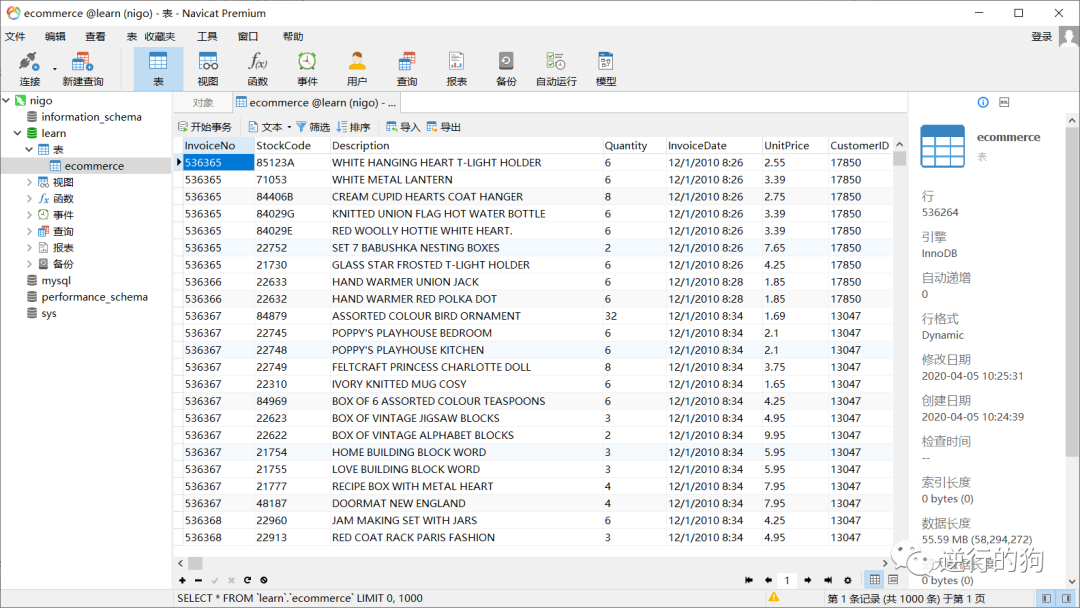Viewport: 1080px width, 608px height.
Task: Click the add record plus icon
Action: pyautogui.click(x=183, y=580)
